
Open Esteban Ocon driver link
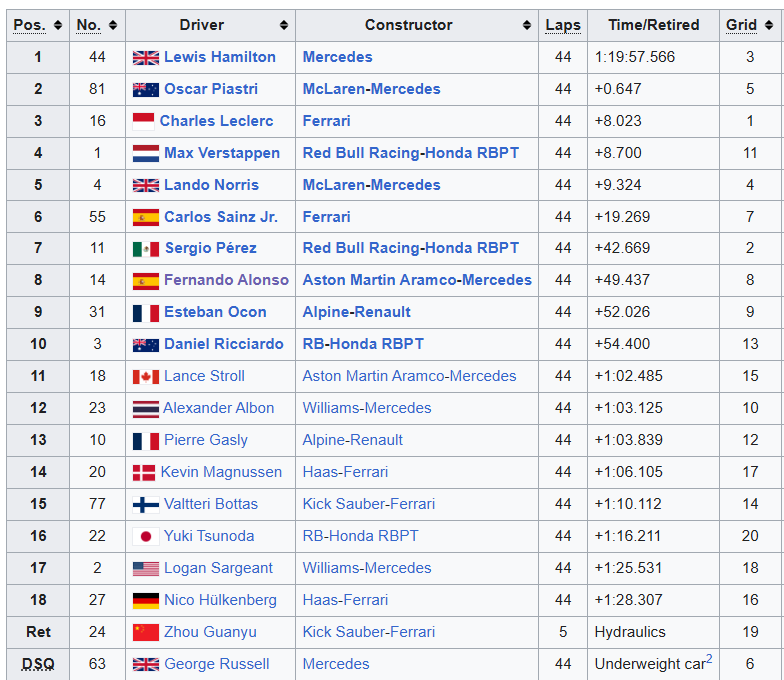215,312
